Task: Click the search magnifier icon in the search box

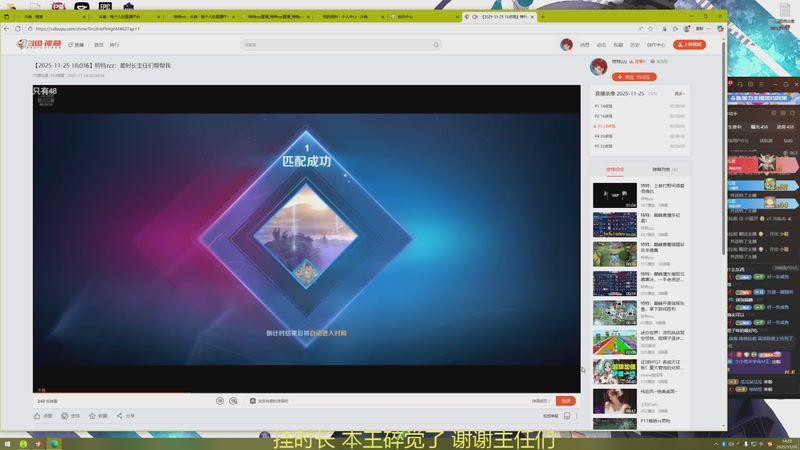Action: click(x=436, y=45)
